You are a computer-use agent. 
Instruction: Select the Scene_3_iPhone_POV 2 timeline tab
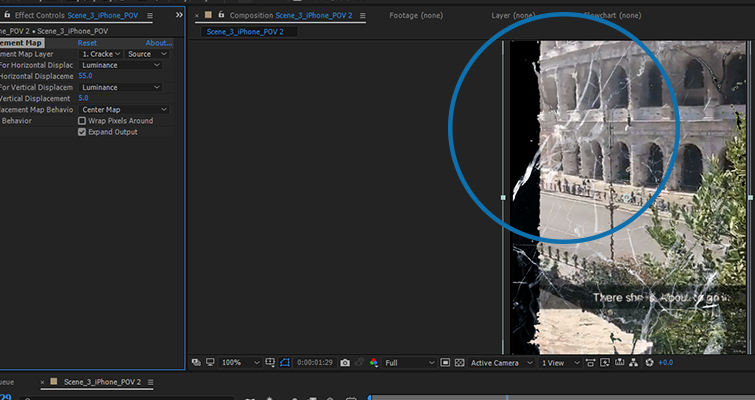coord(103,382)
